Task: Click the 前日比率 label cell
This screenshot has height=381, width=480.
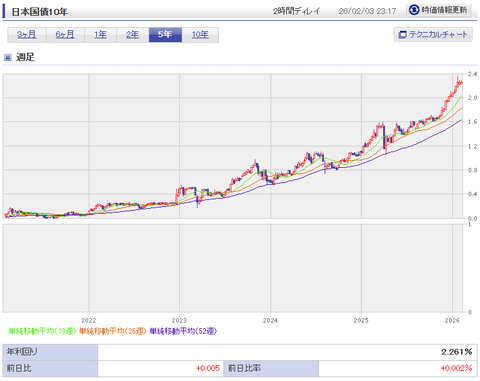Action: 271,369
